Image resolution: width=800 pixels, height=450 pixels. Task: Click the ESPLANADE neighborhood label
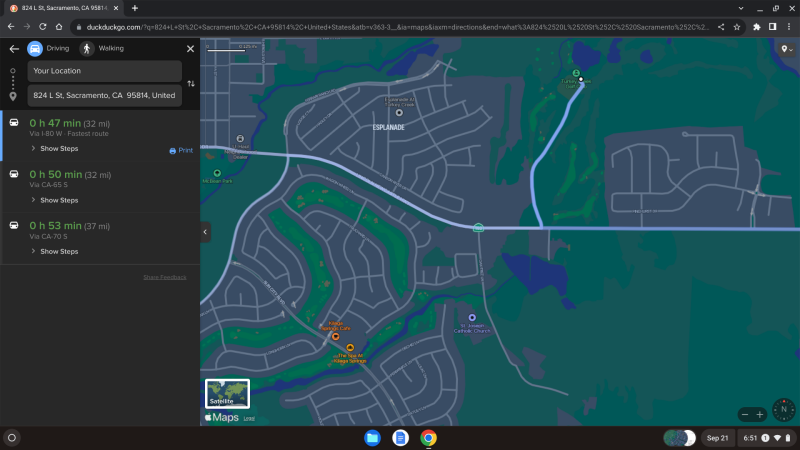pyautogui.click(x=388, y=128)
